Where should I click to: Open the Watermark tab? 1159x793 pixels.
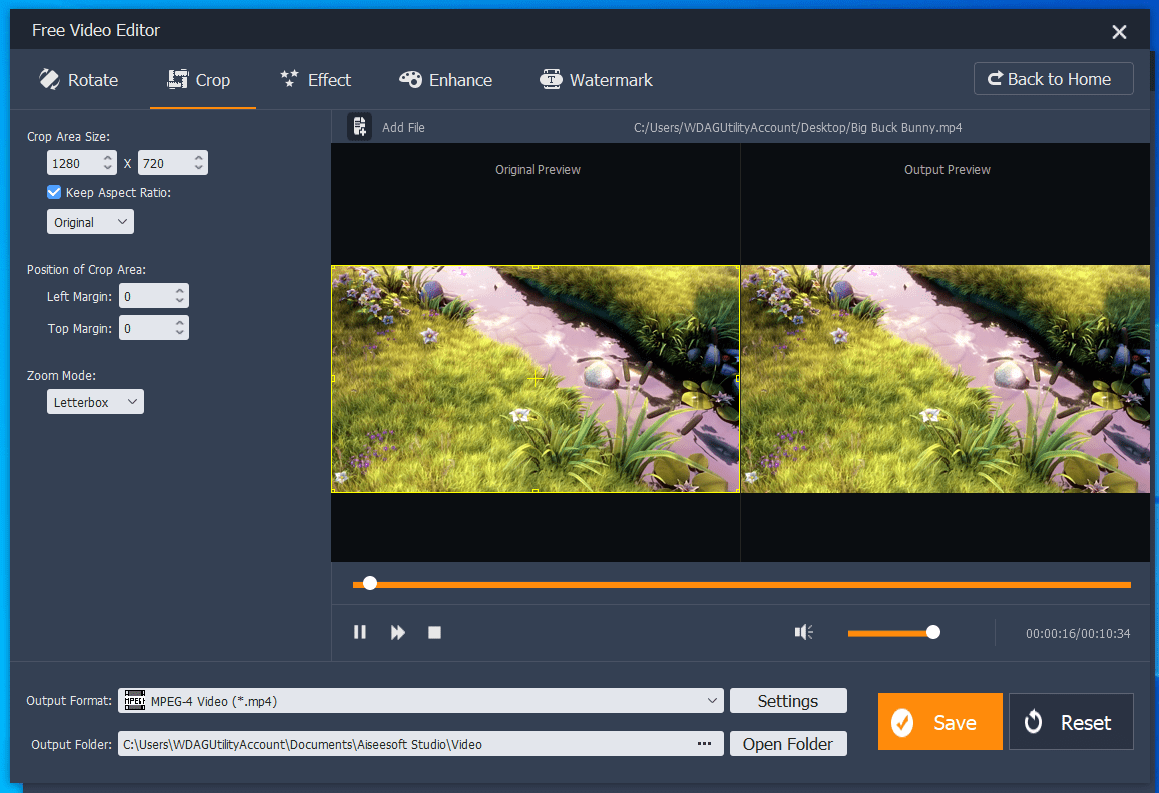(x=597, y=80)
